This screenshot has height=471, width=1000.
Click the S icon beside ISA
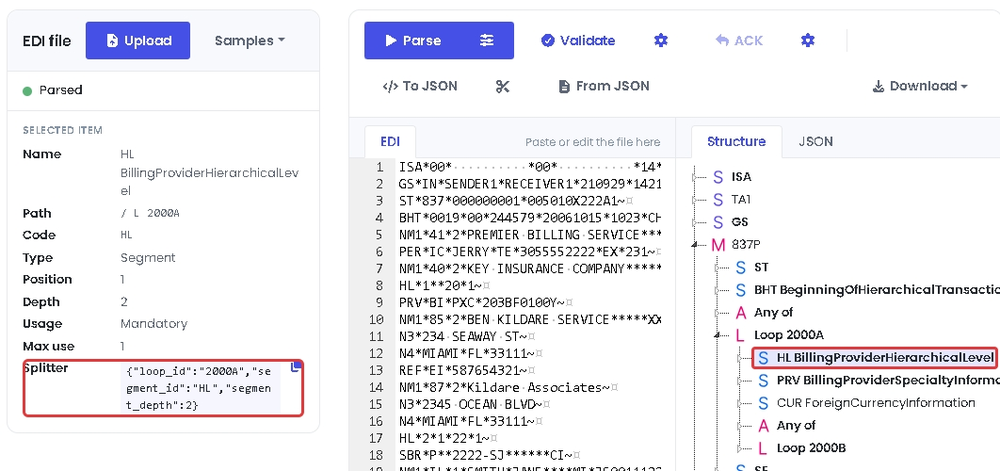(718, 177)
